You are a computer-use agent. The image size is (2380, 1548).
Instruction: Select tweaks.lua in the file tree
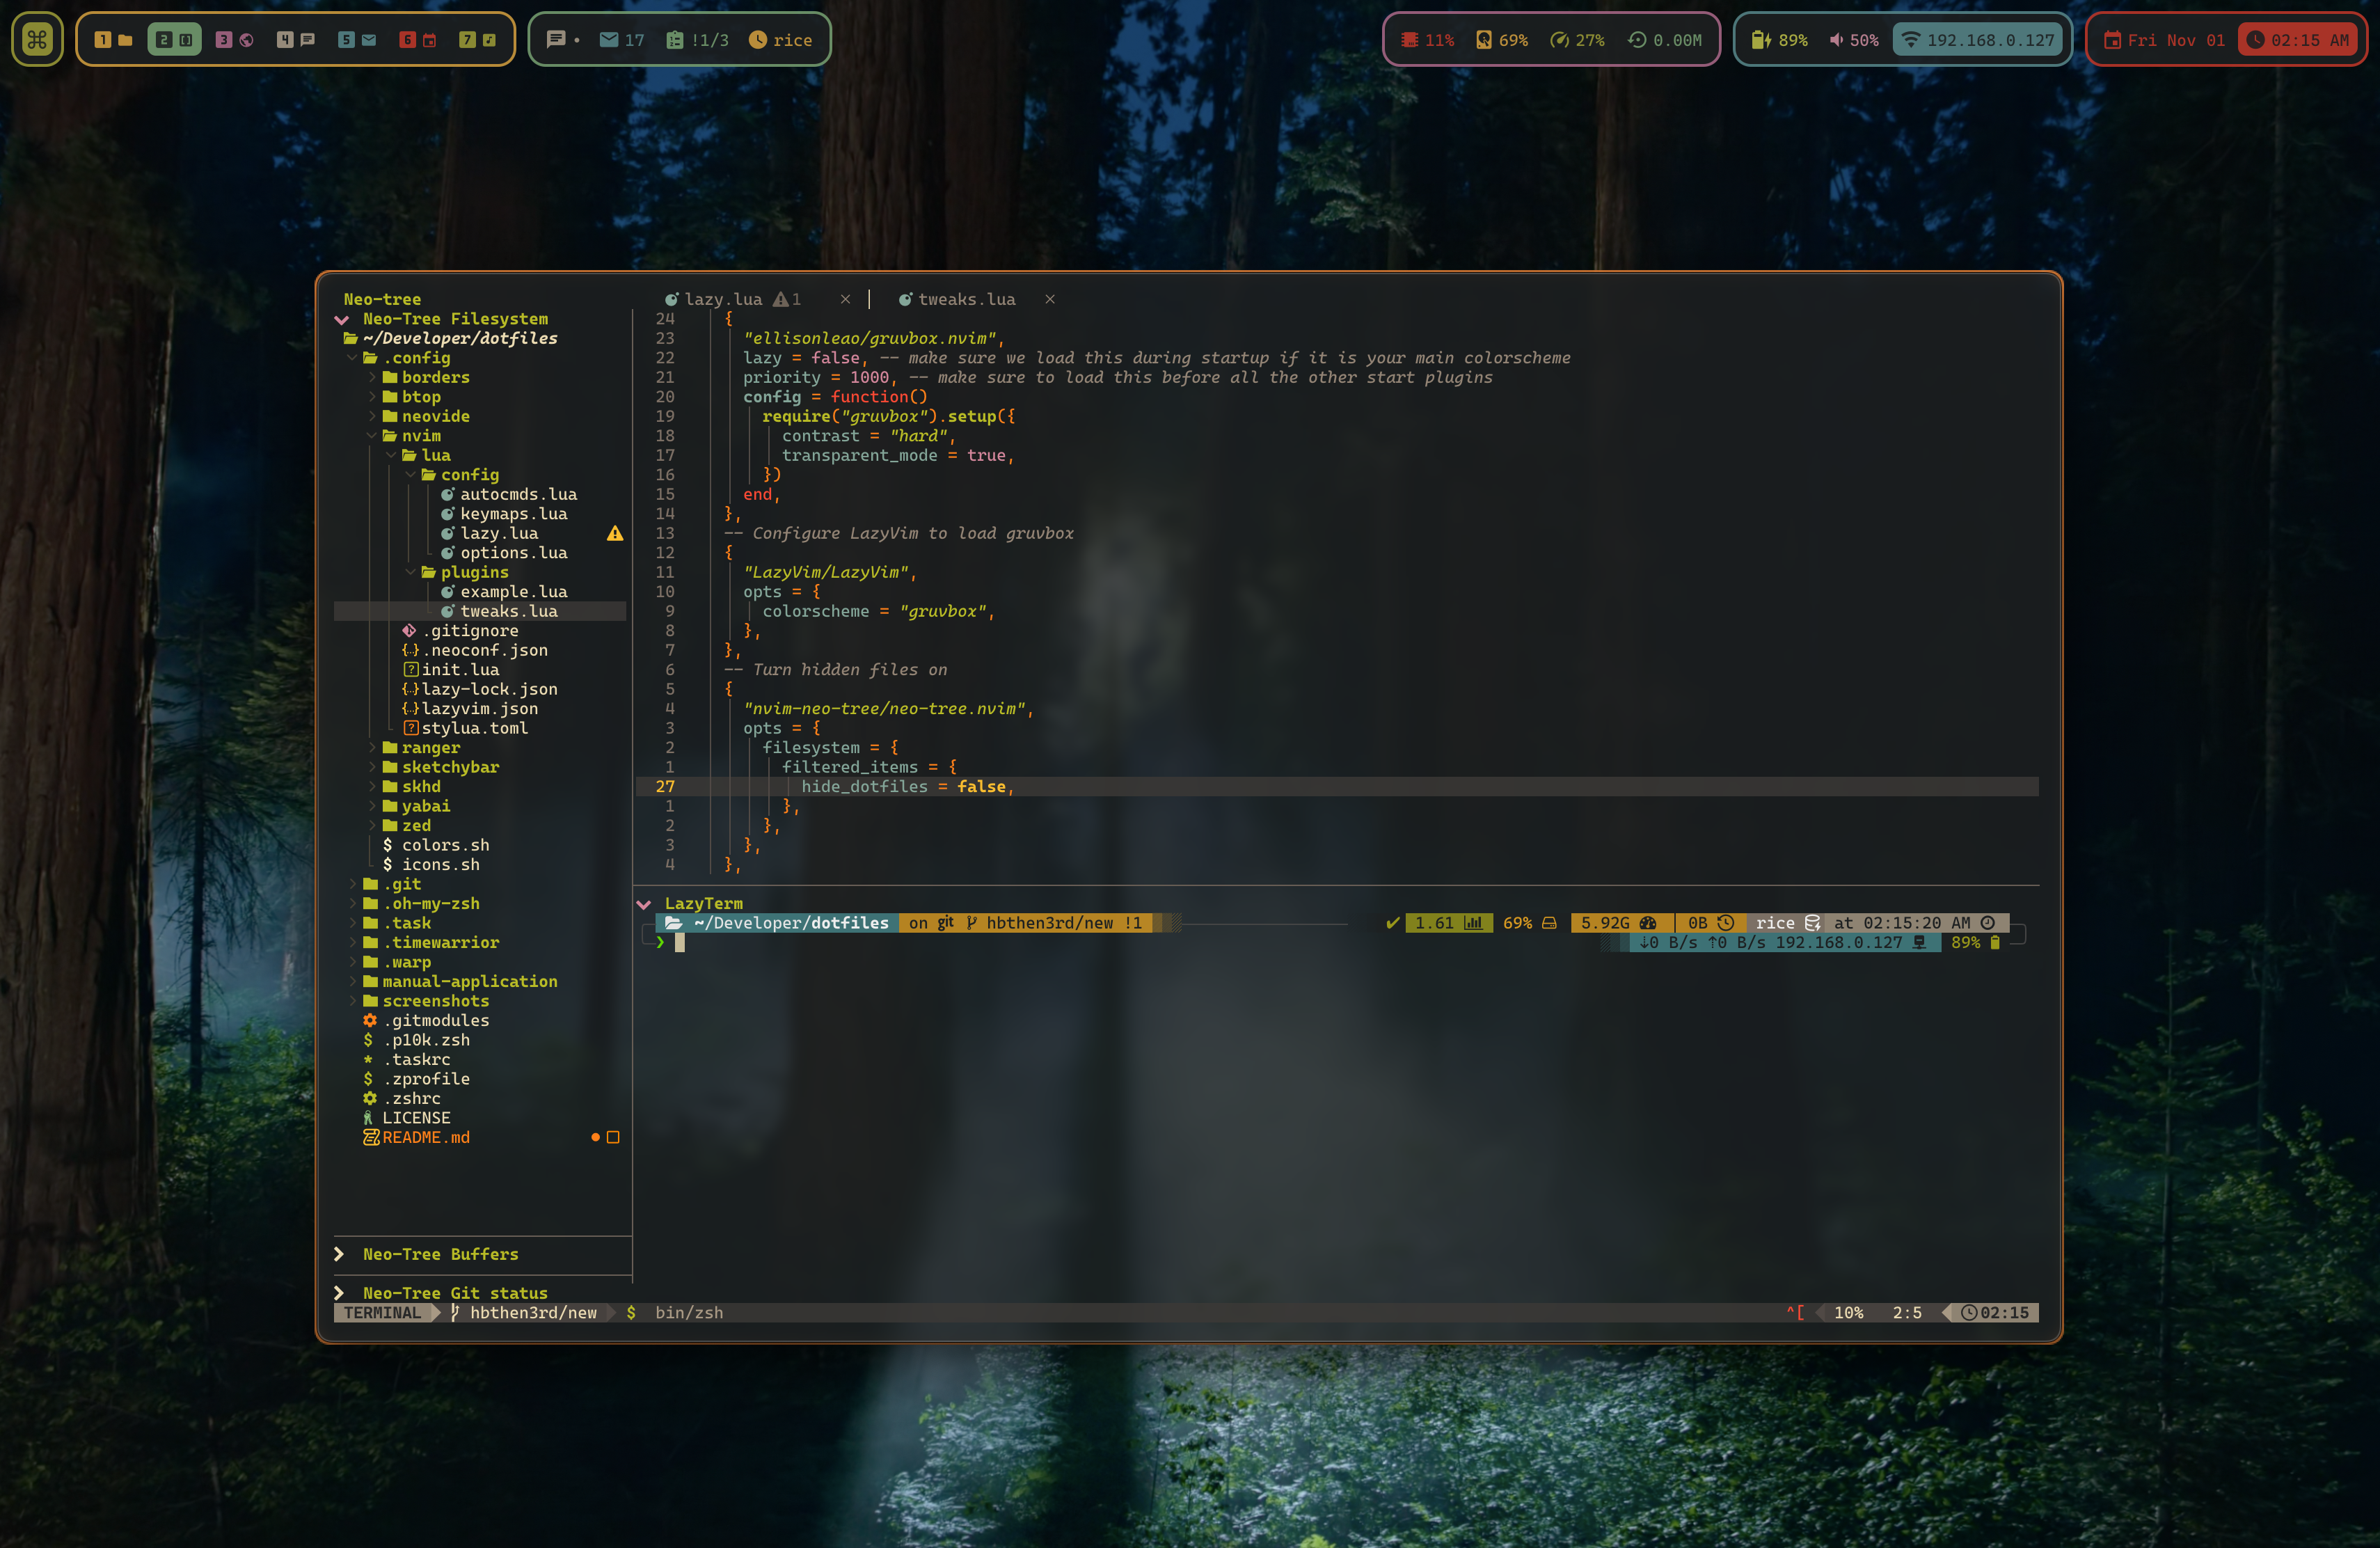pos(480,611)
